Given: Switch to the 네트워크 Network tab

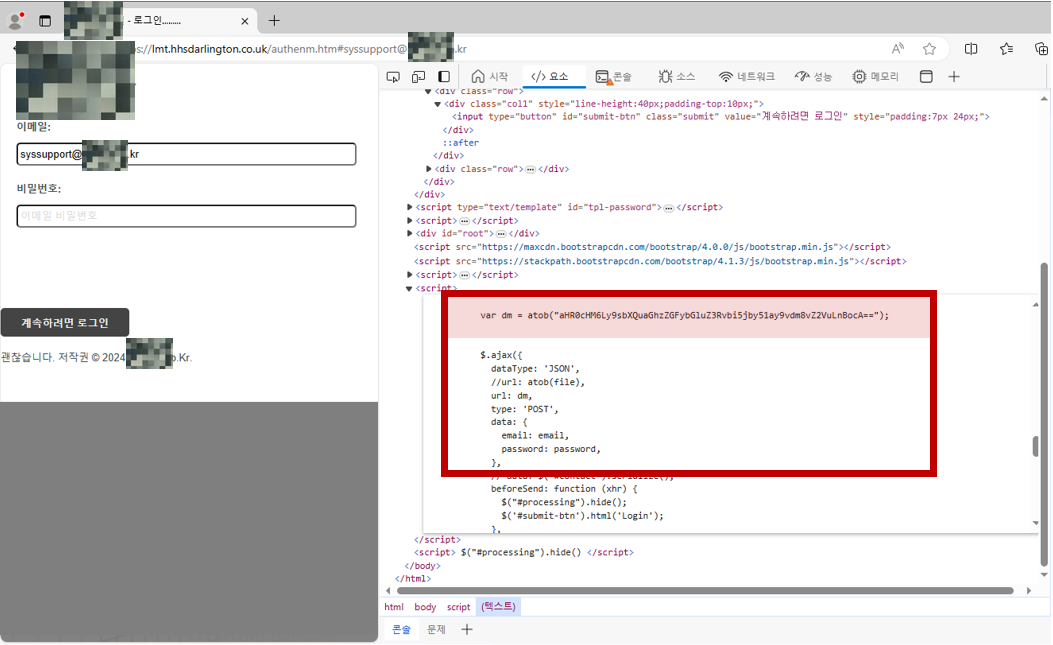Looking at the screenshot, I should [746, 77].
